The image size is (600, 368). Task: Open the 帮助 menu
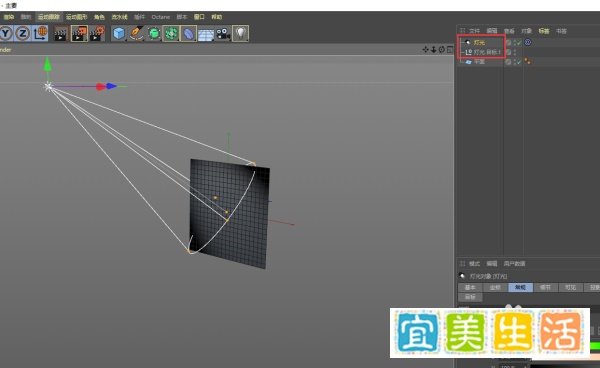[x=217, y=17]
